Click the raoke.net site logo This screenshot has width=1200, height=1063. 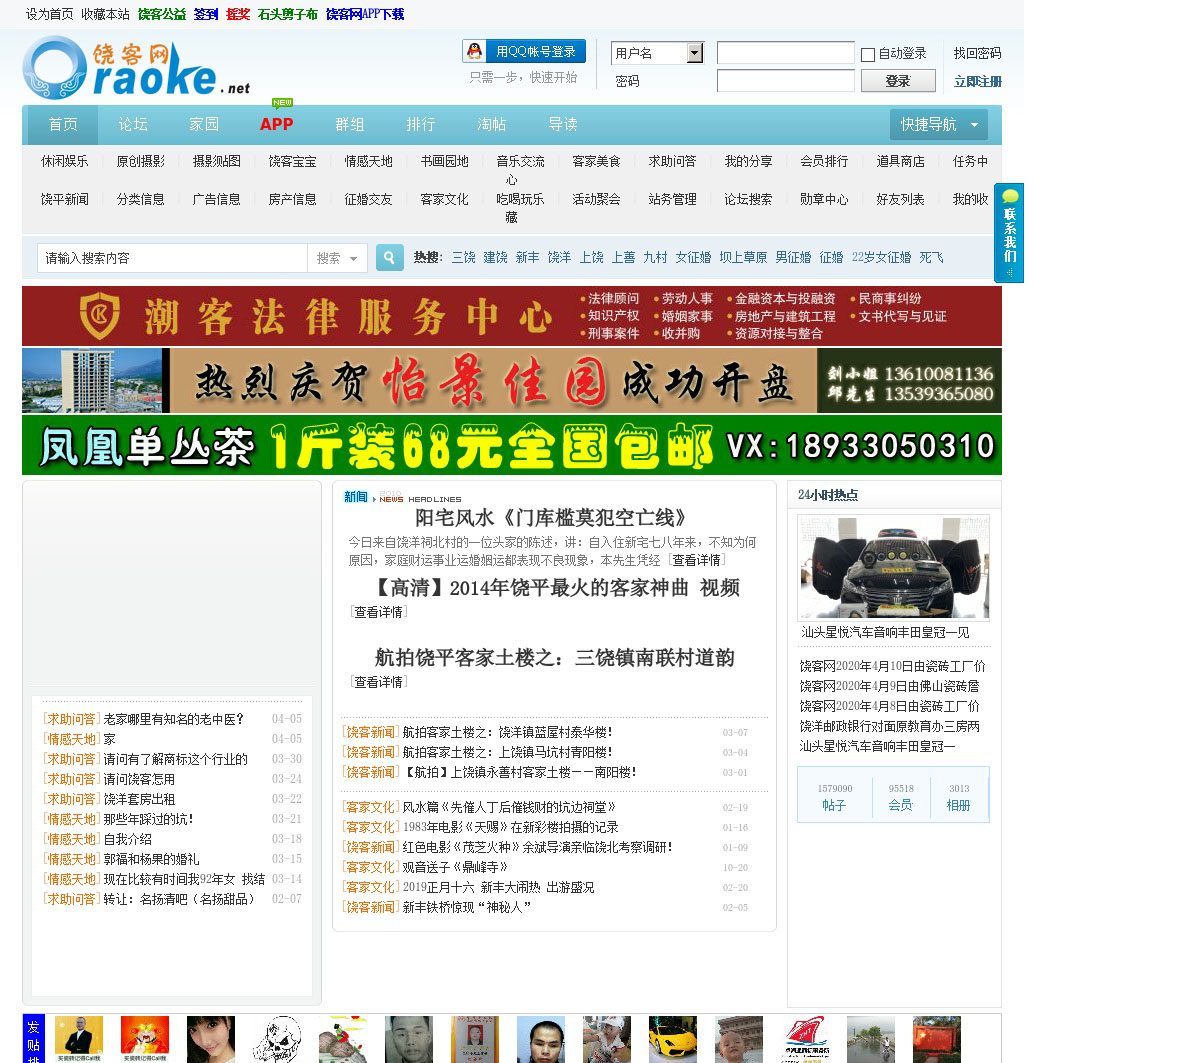136,68
